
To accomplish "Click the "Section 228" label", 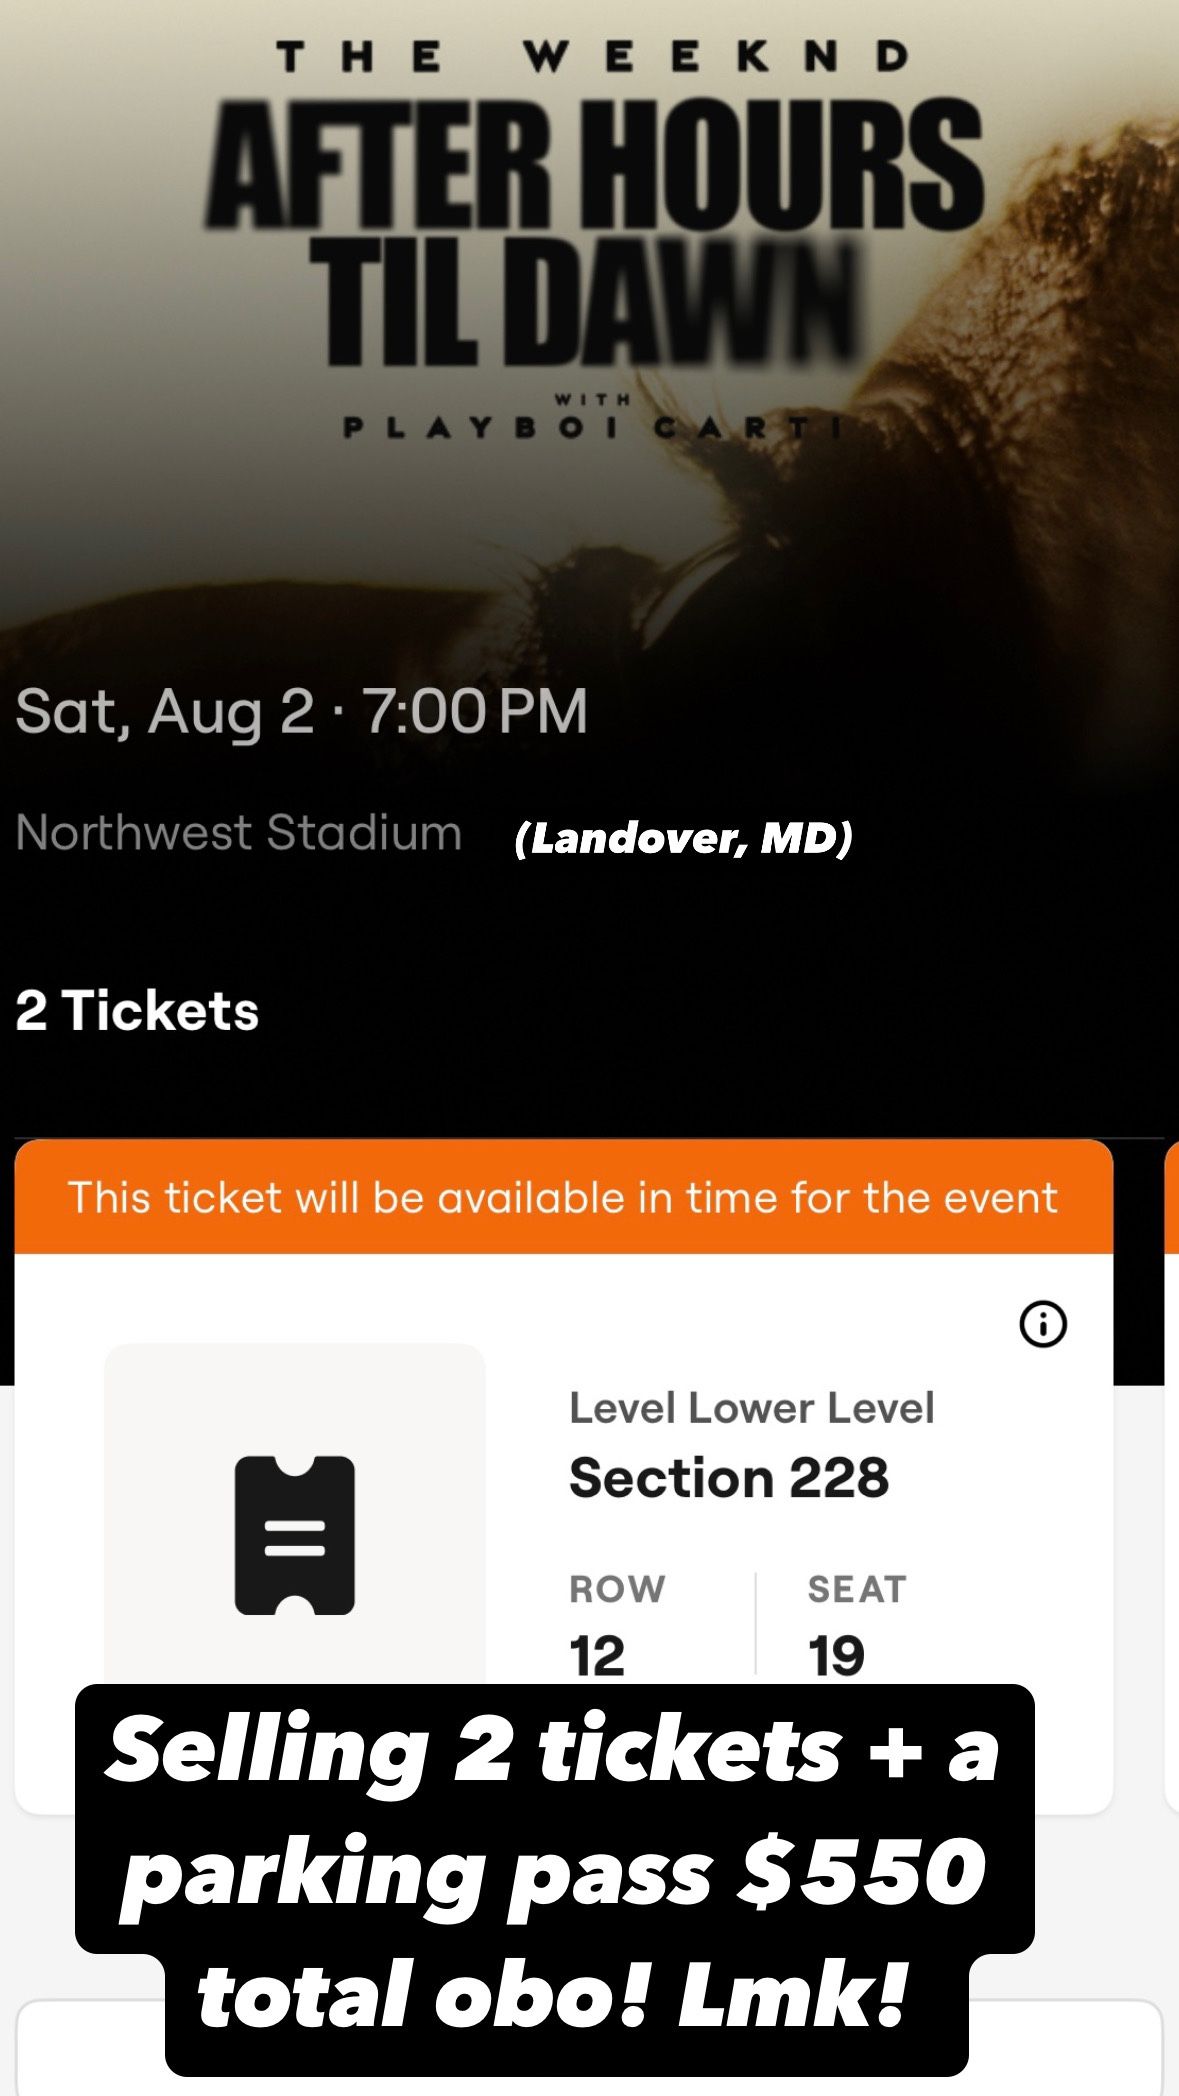I will coord(728,1478).
